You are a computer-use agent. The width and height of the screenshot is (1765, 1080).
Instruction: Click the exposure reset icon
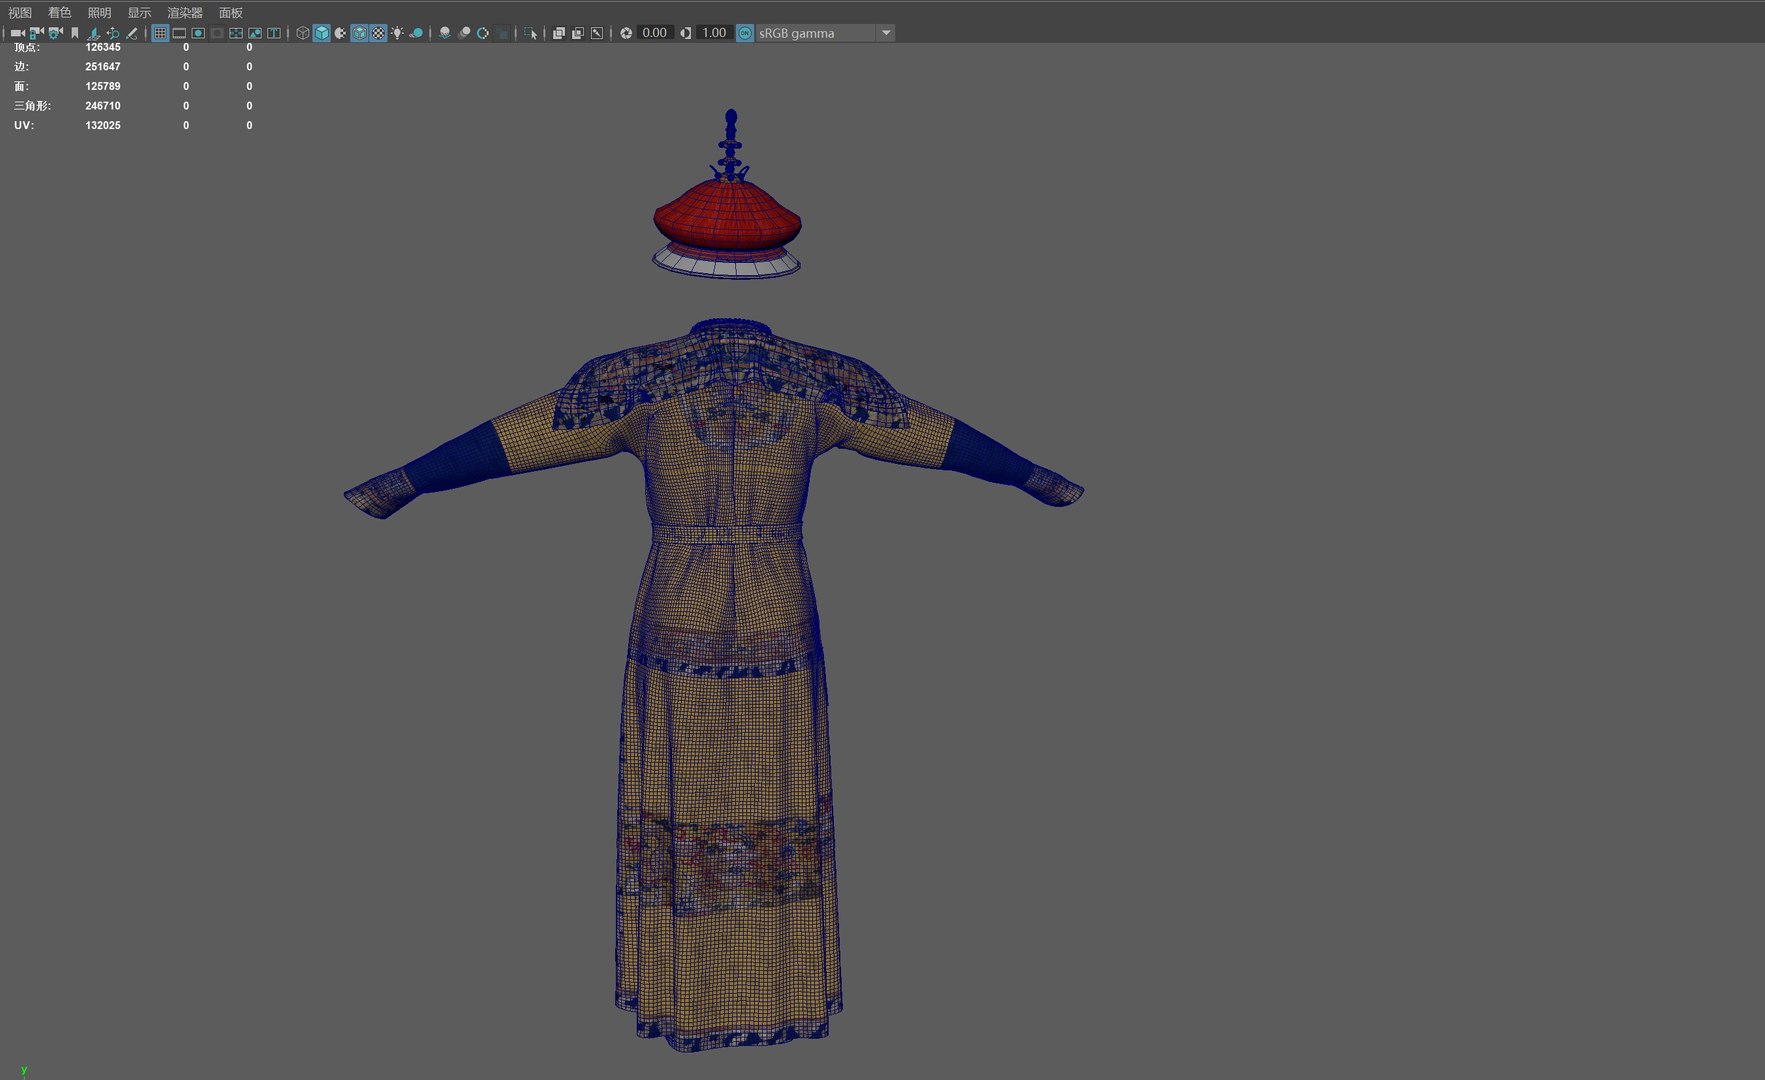[626, 33]
